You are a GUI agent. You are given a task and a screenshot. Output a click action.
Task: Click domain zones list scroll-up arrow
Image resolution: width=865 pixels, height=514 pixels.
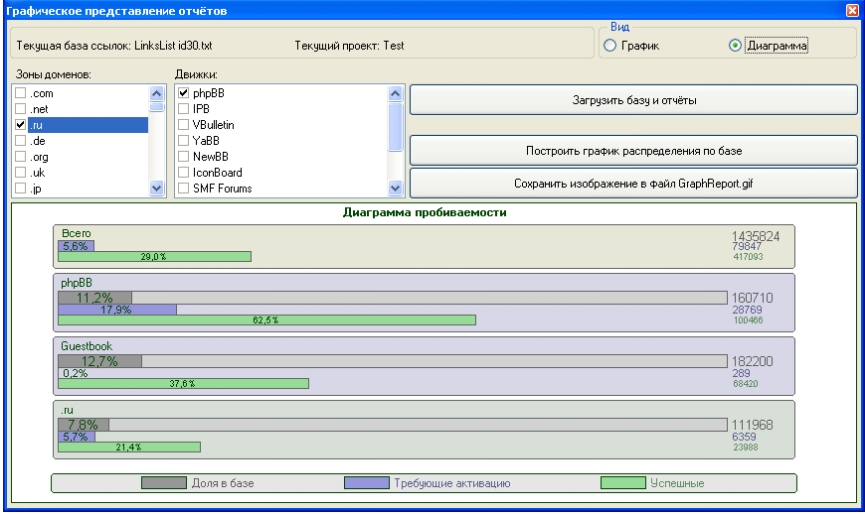(x=157, y=93)
